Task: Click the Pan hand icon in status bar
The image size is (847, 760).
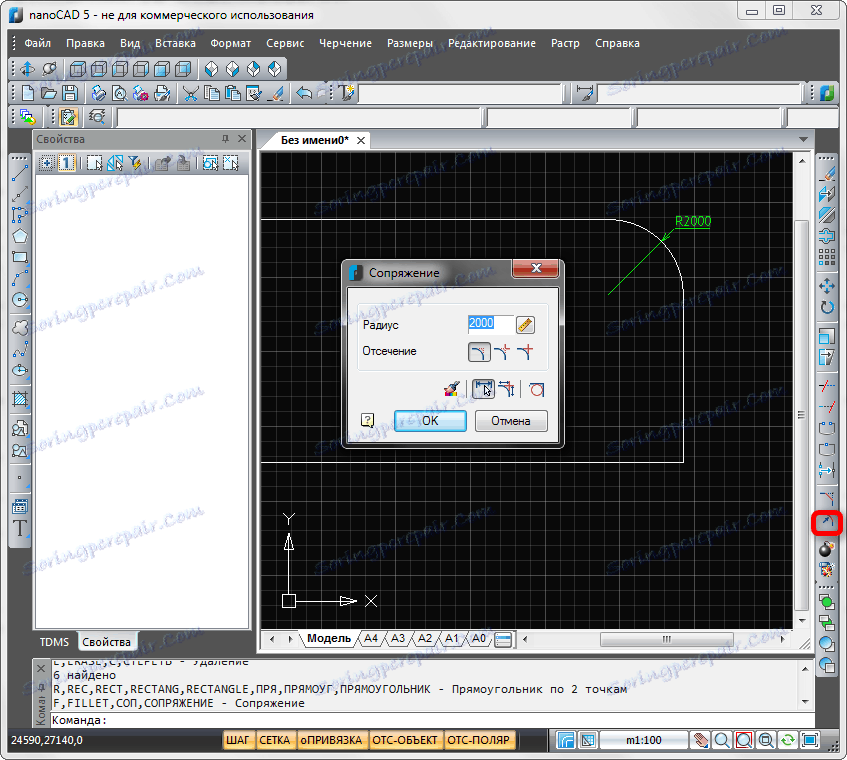Action: [x=701, y=741]
